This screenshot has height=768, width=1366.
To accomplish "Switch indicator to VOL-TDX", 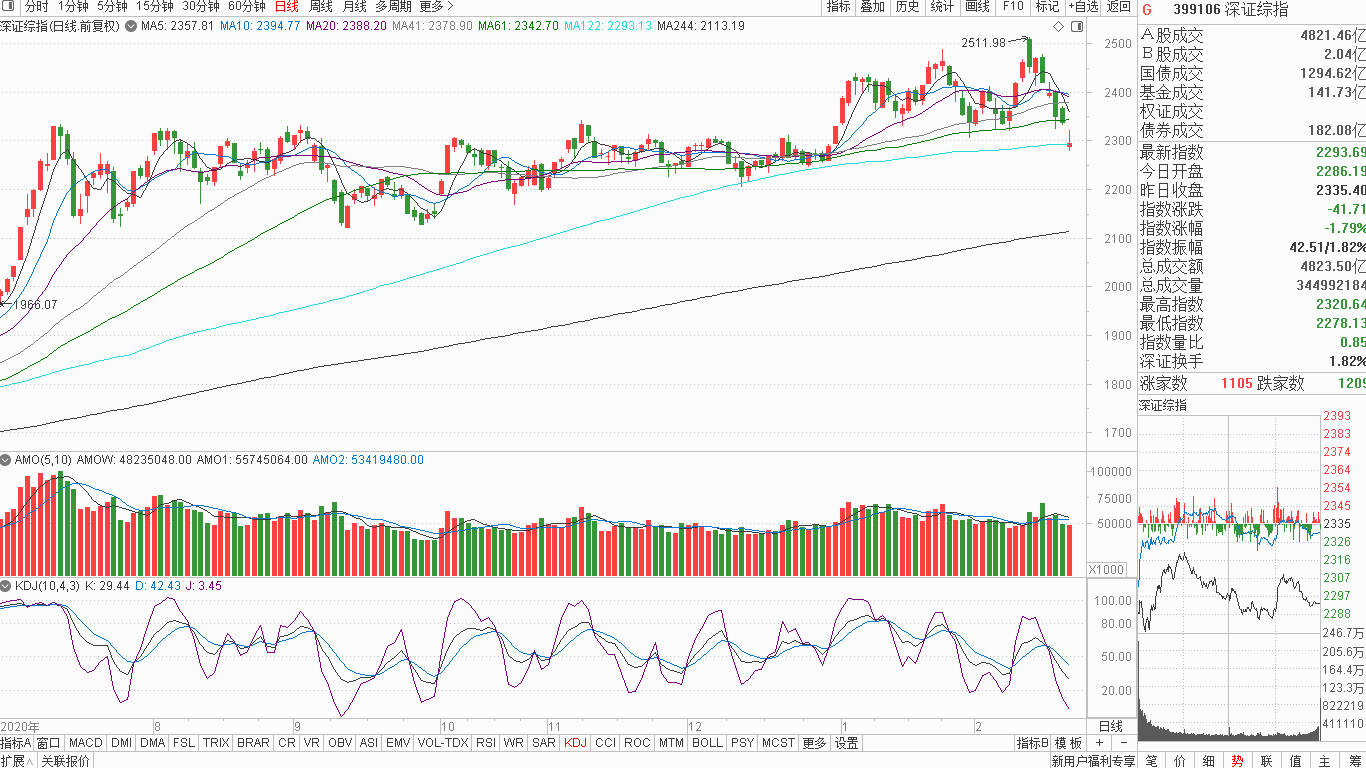I will (x=443, y=743).
